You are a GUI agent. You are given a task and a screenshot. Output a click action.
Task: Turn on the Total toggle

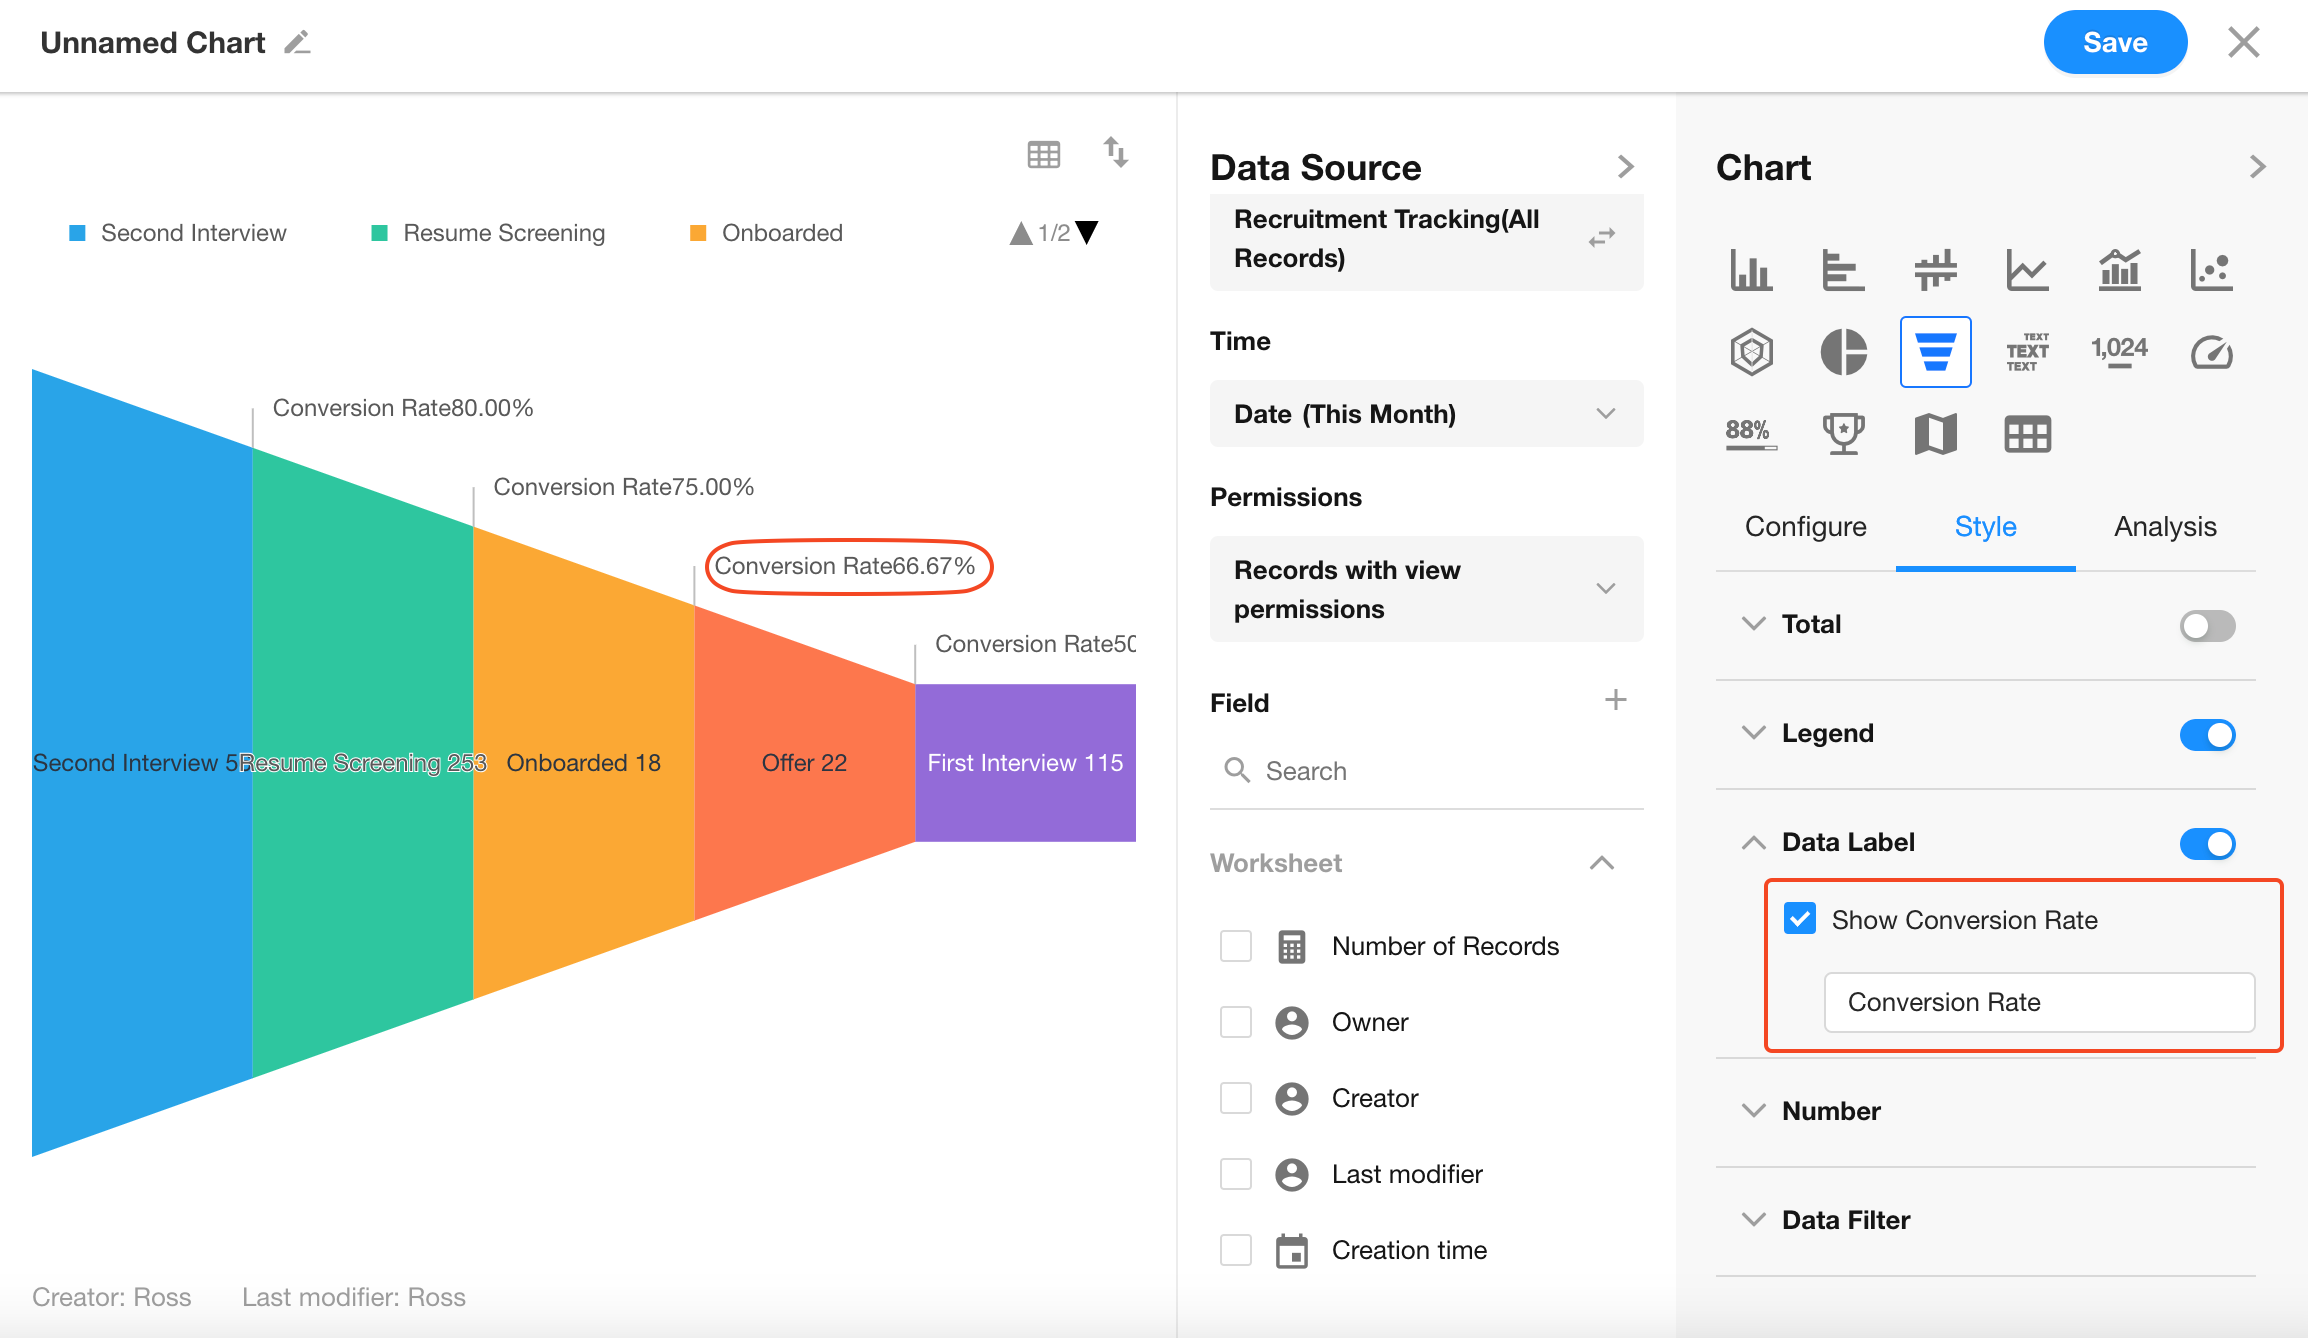click(2207, 626)
